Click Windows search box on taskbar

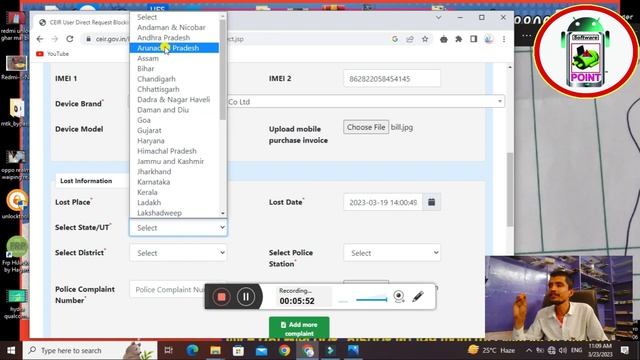coord(90,350)
